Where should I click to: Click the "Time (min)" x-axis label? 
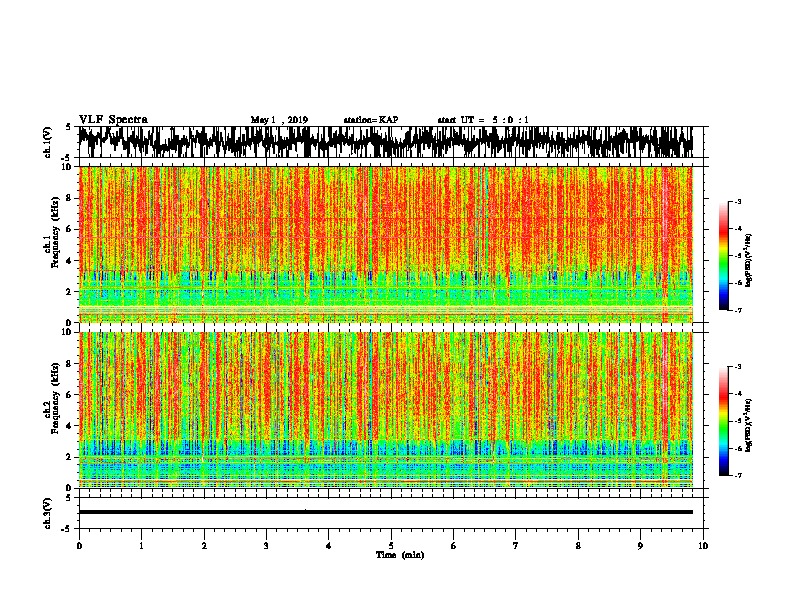400,555
